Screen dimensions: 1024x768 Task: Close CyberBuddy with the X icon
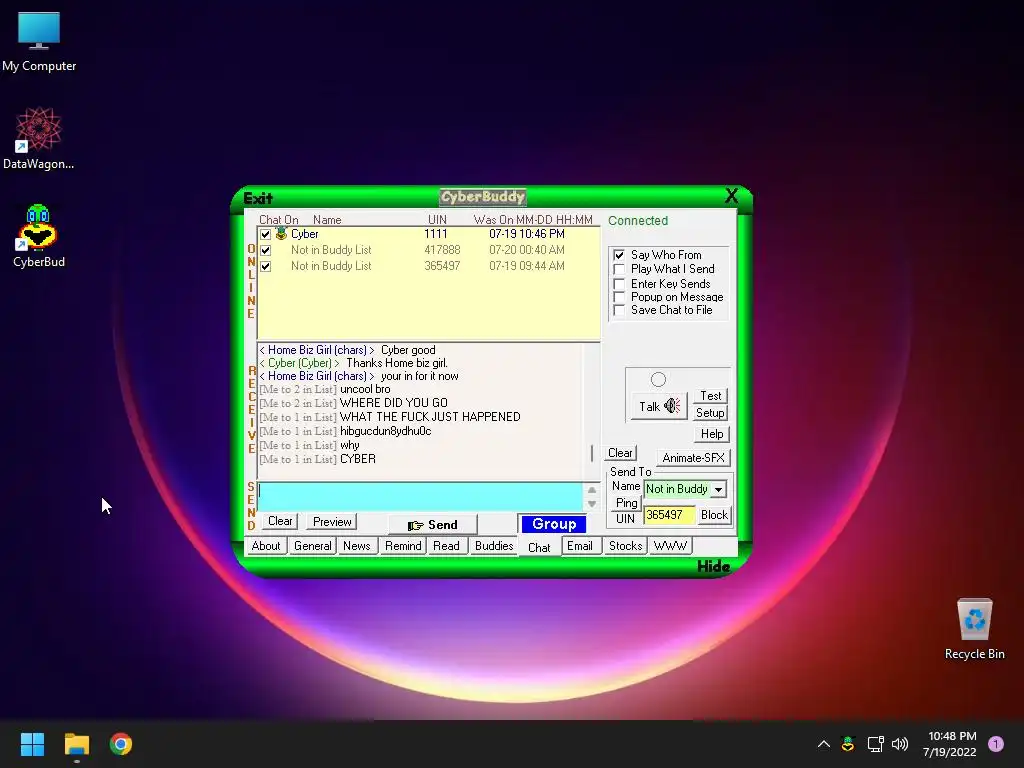[731, 195]
